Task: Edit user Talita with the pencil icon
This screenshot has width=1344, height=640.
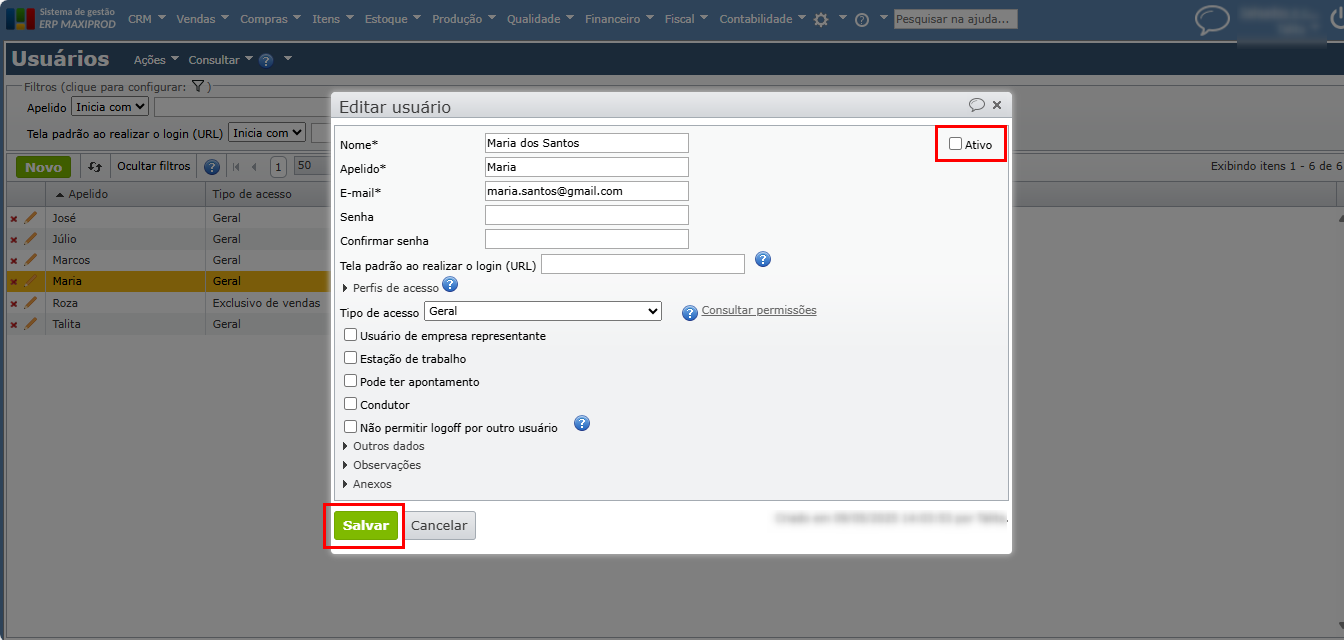Action: pos(31,323)
